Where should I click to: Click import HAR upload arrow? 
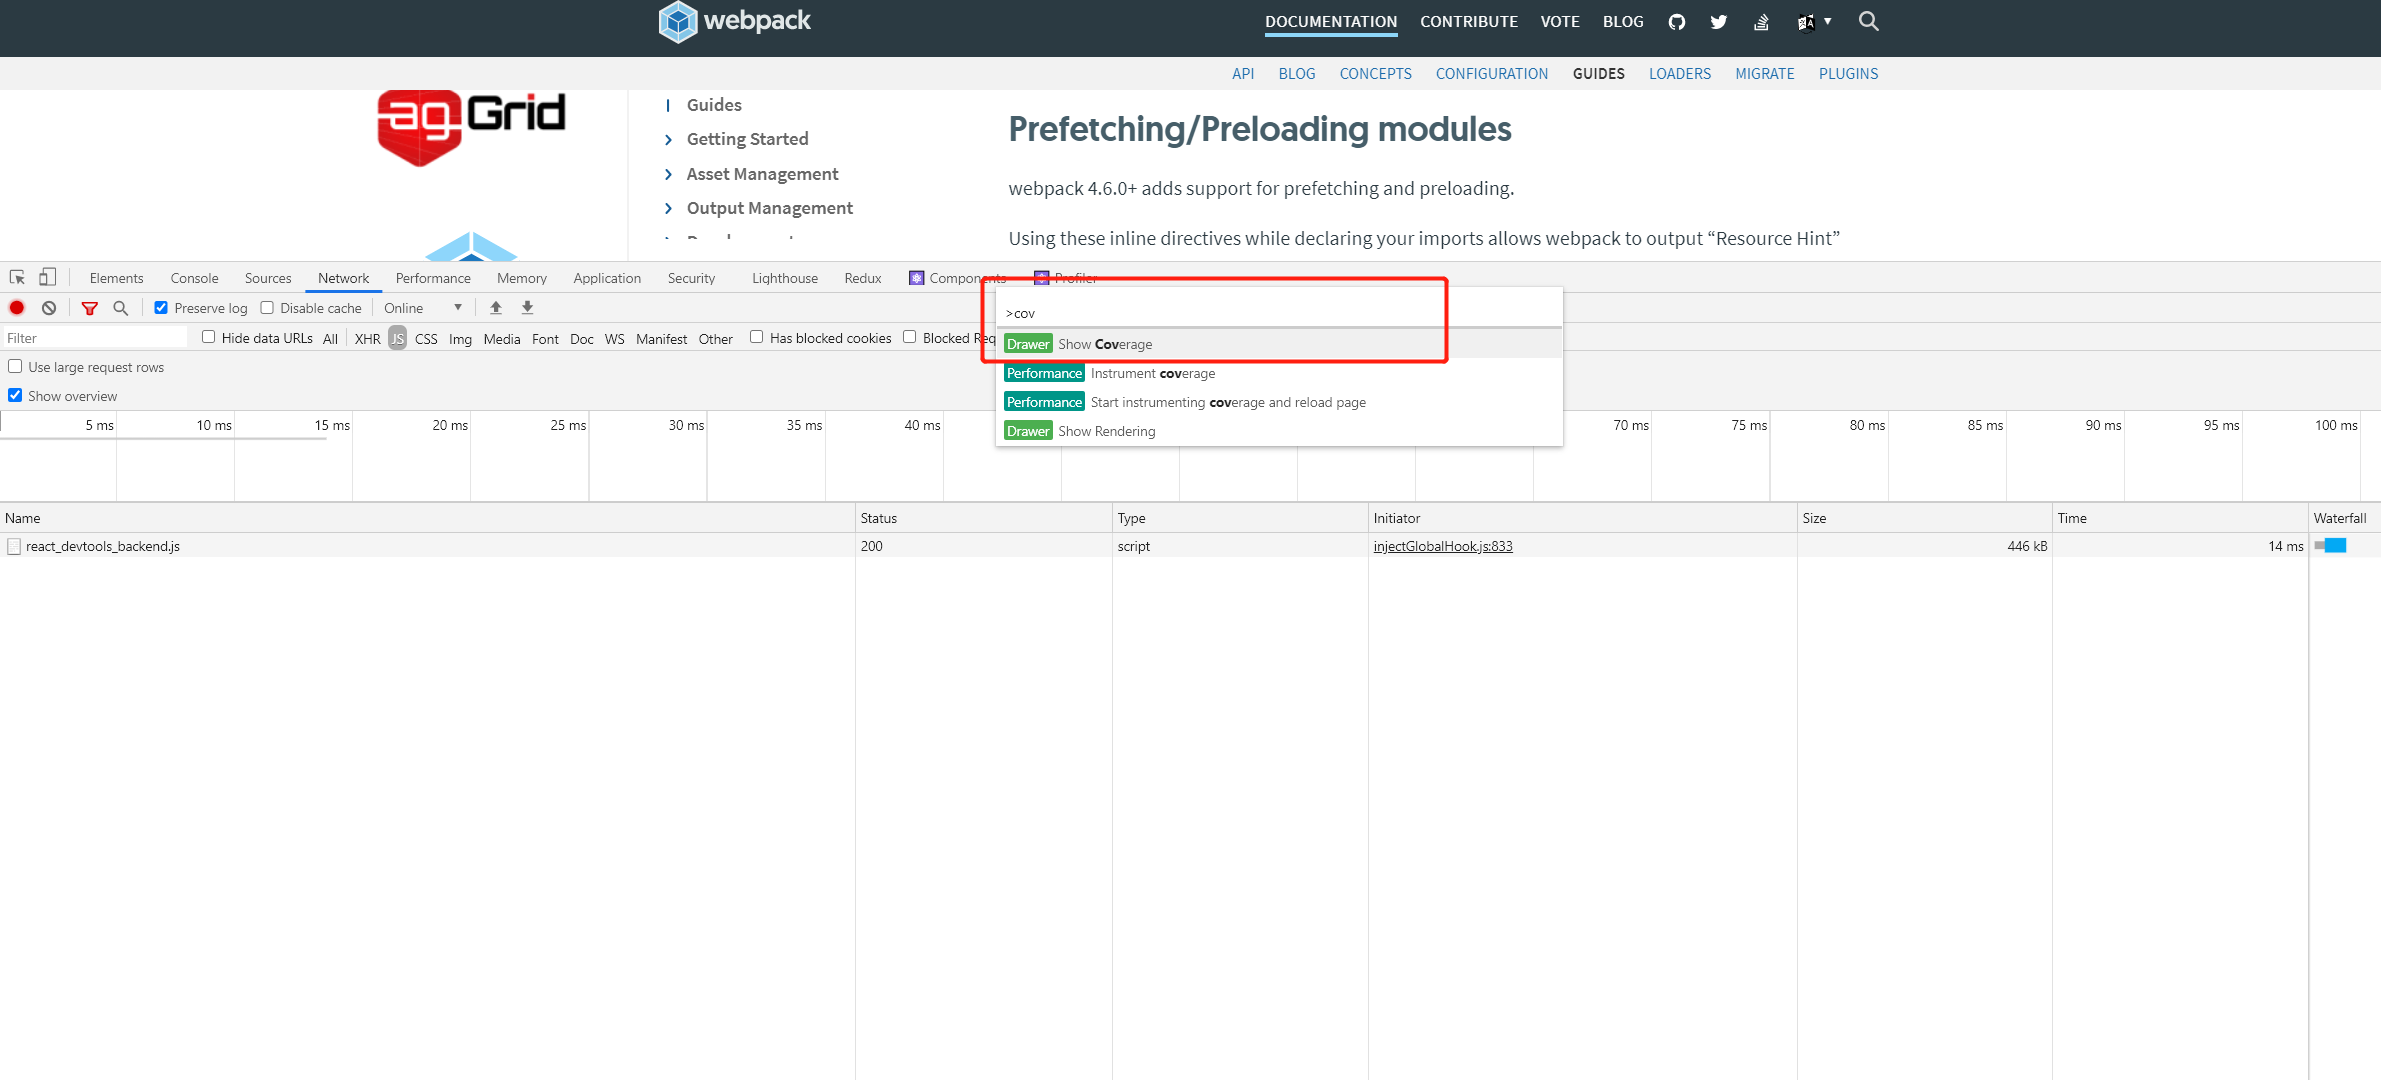[x=496, y=308]
